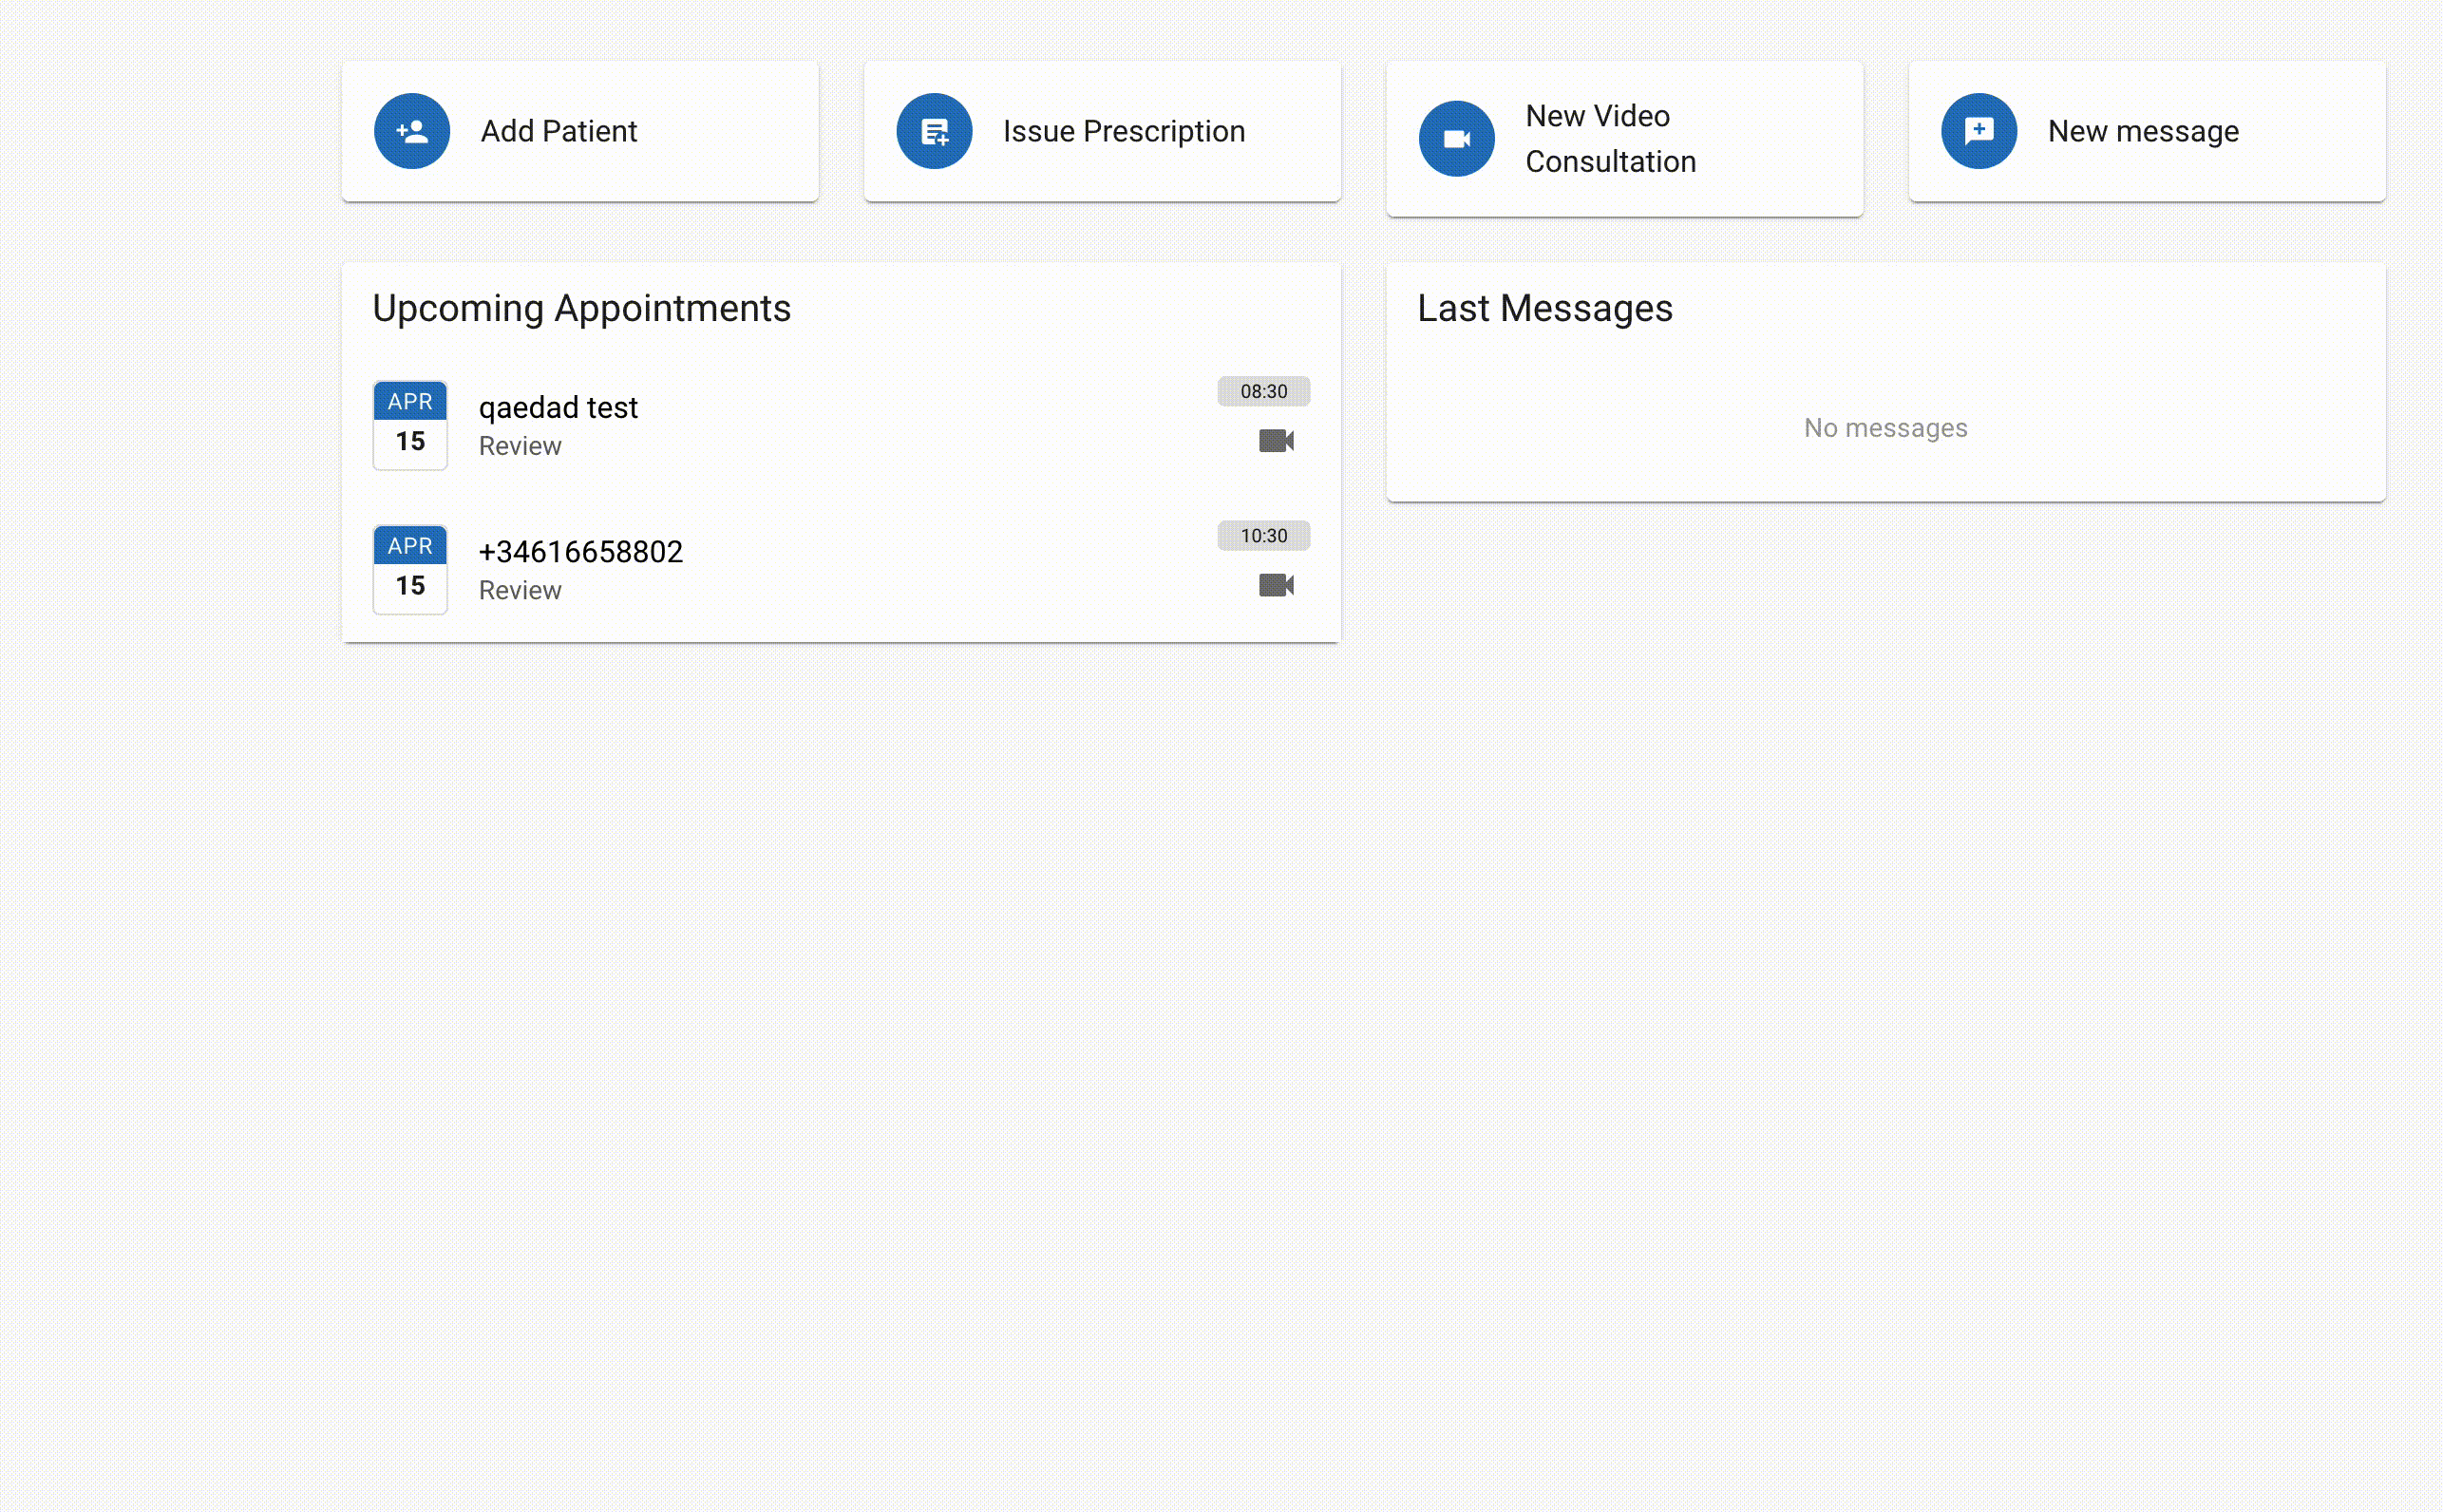Click the Add Patient person-plus icon
Image resolution: width=2443 pixels, height=1512 pixels.
[412, 131]
